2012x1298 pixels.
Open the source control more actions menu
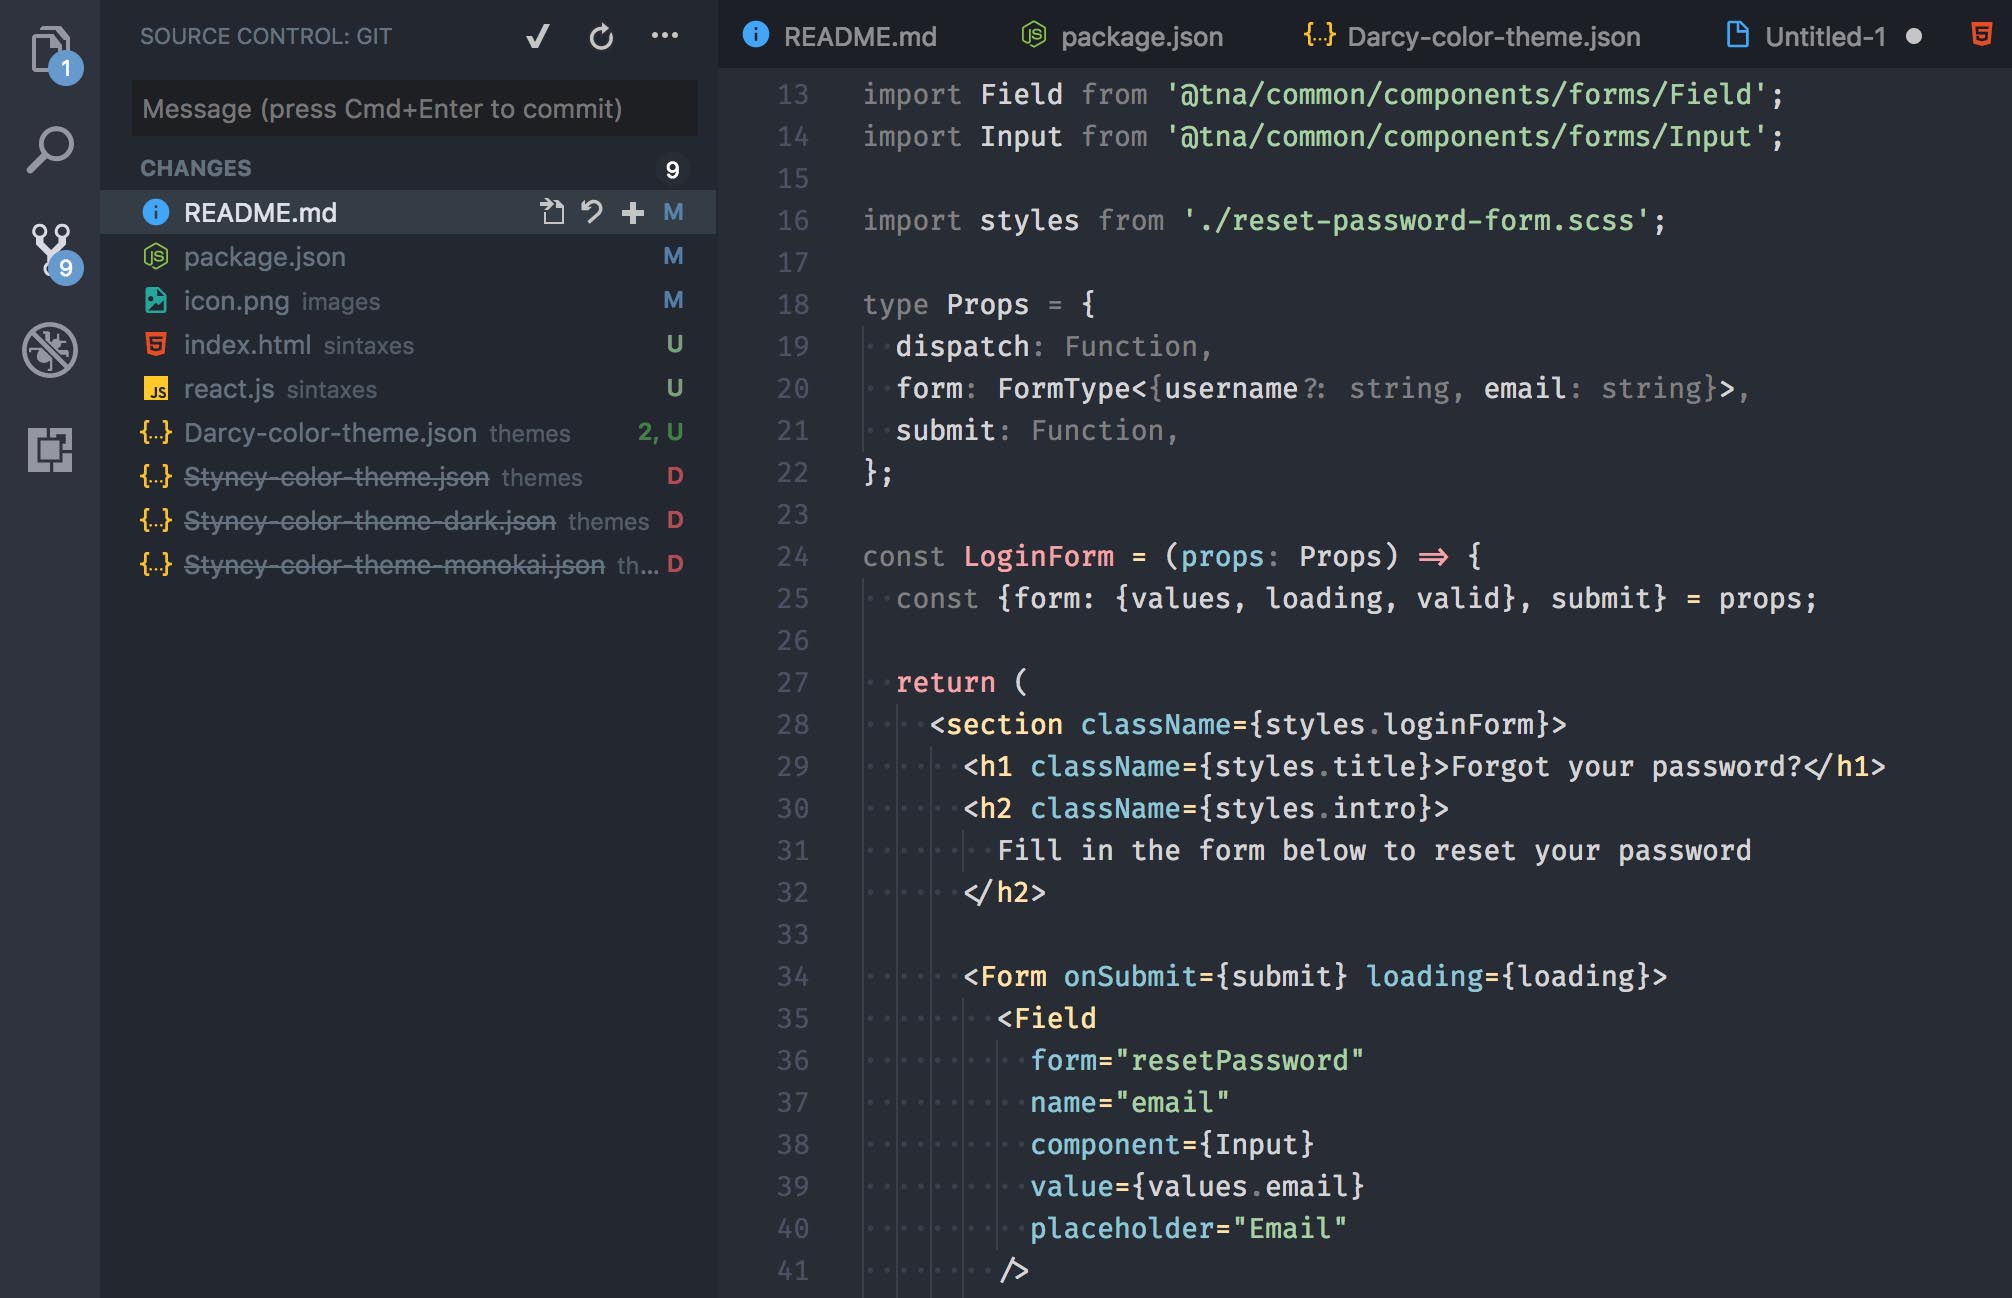click(x=664, y=36)
